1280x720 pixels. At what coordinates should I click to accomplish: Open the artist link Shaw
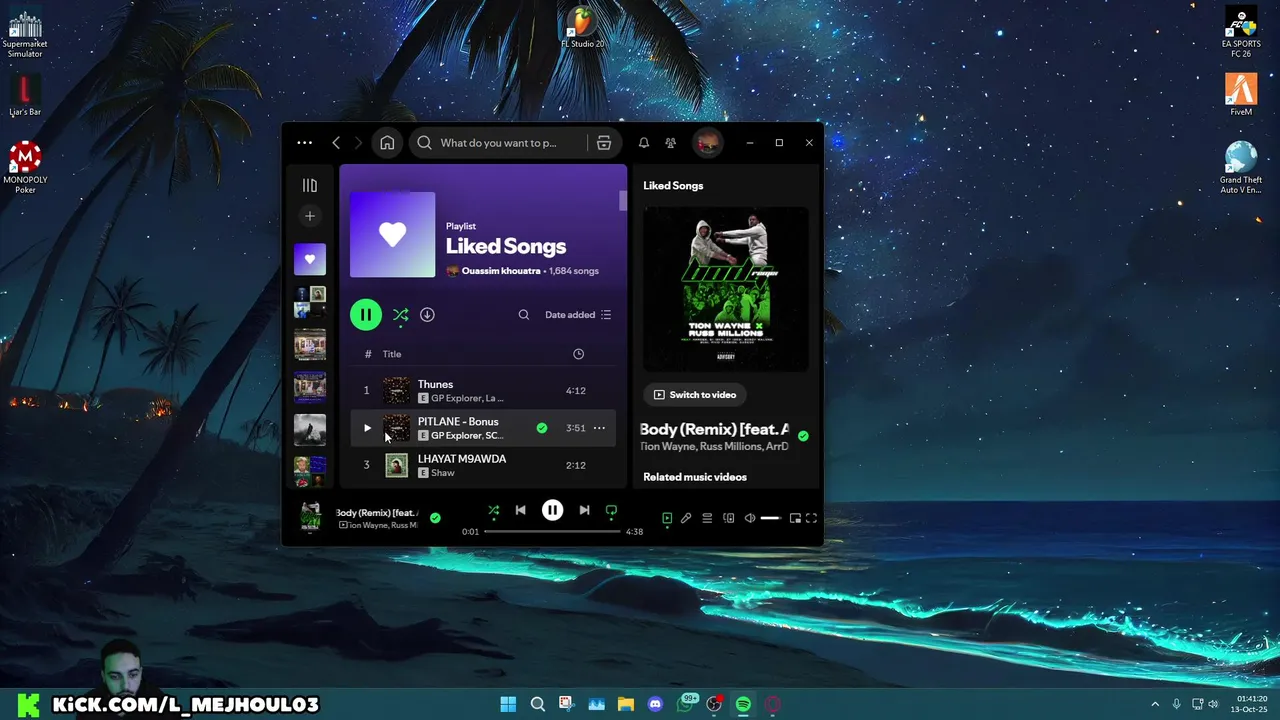443,473
